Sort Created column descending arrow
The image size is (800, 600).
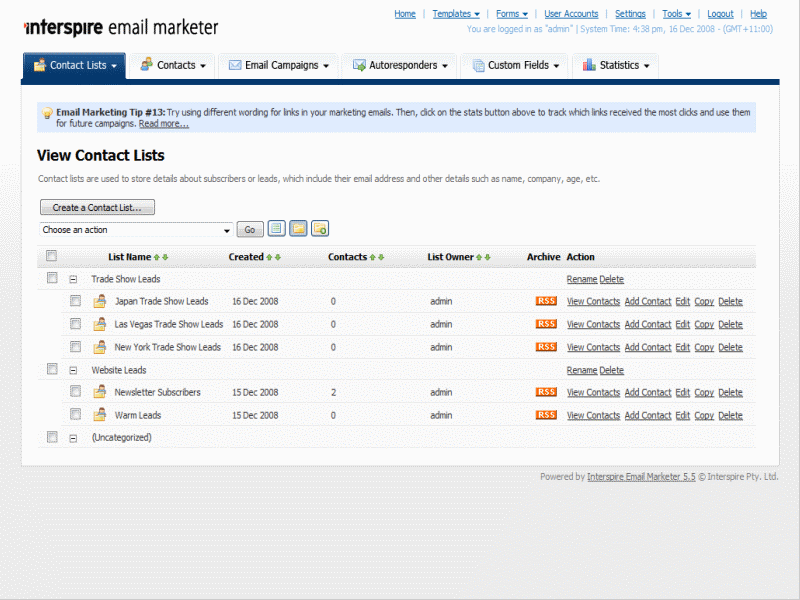pyautogui.click(x=278, y=258)
